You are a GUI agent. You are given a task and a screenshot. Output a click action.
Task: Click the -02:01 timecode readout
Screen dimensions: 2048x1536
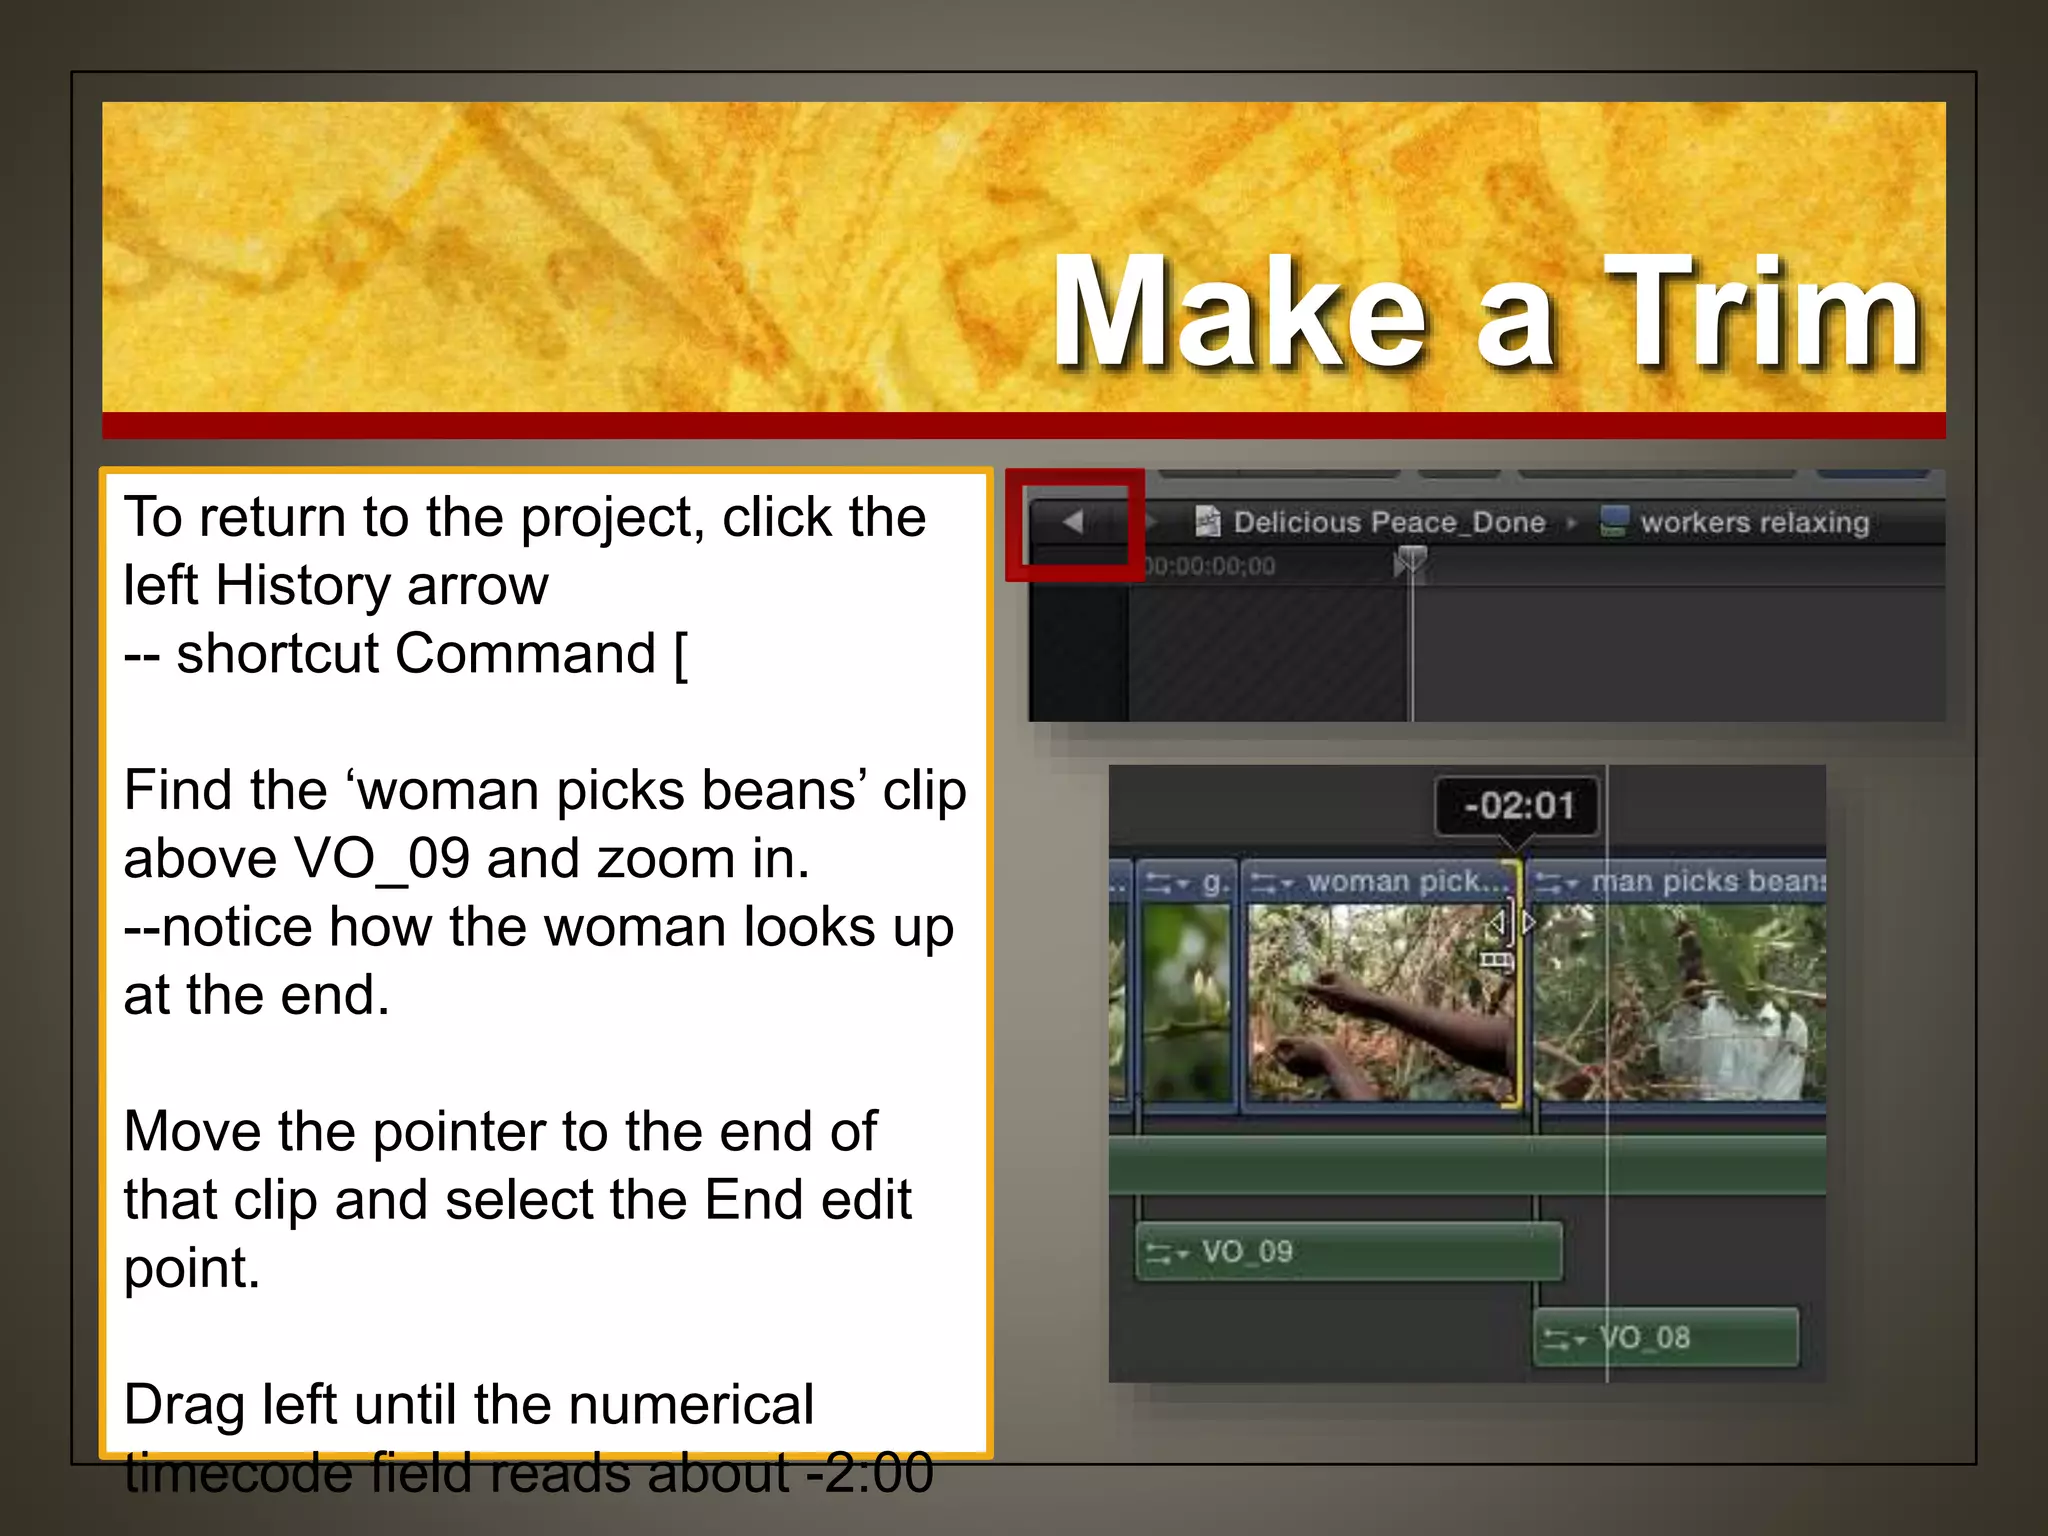(1517, 806)
